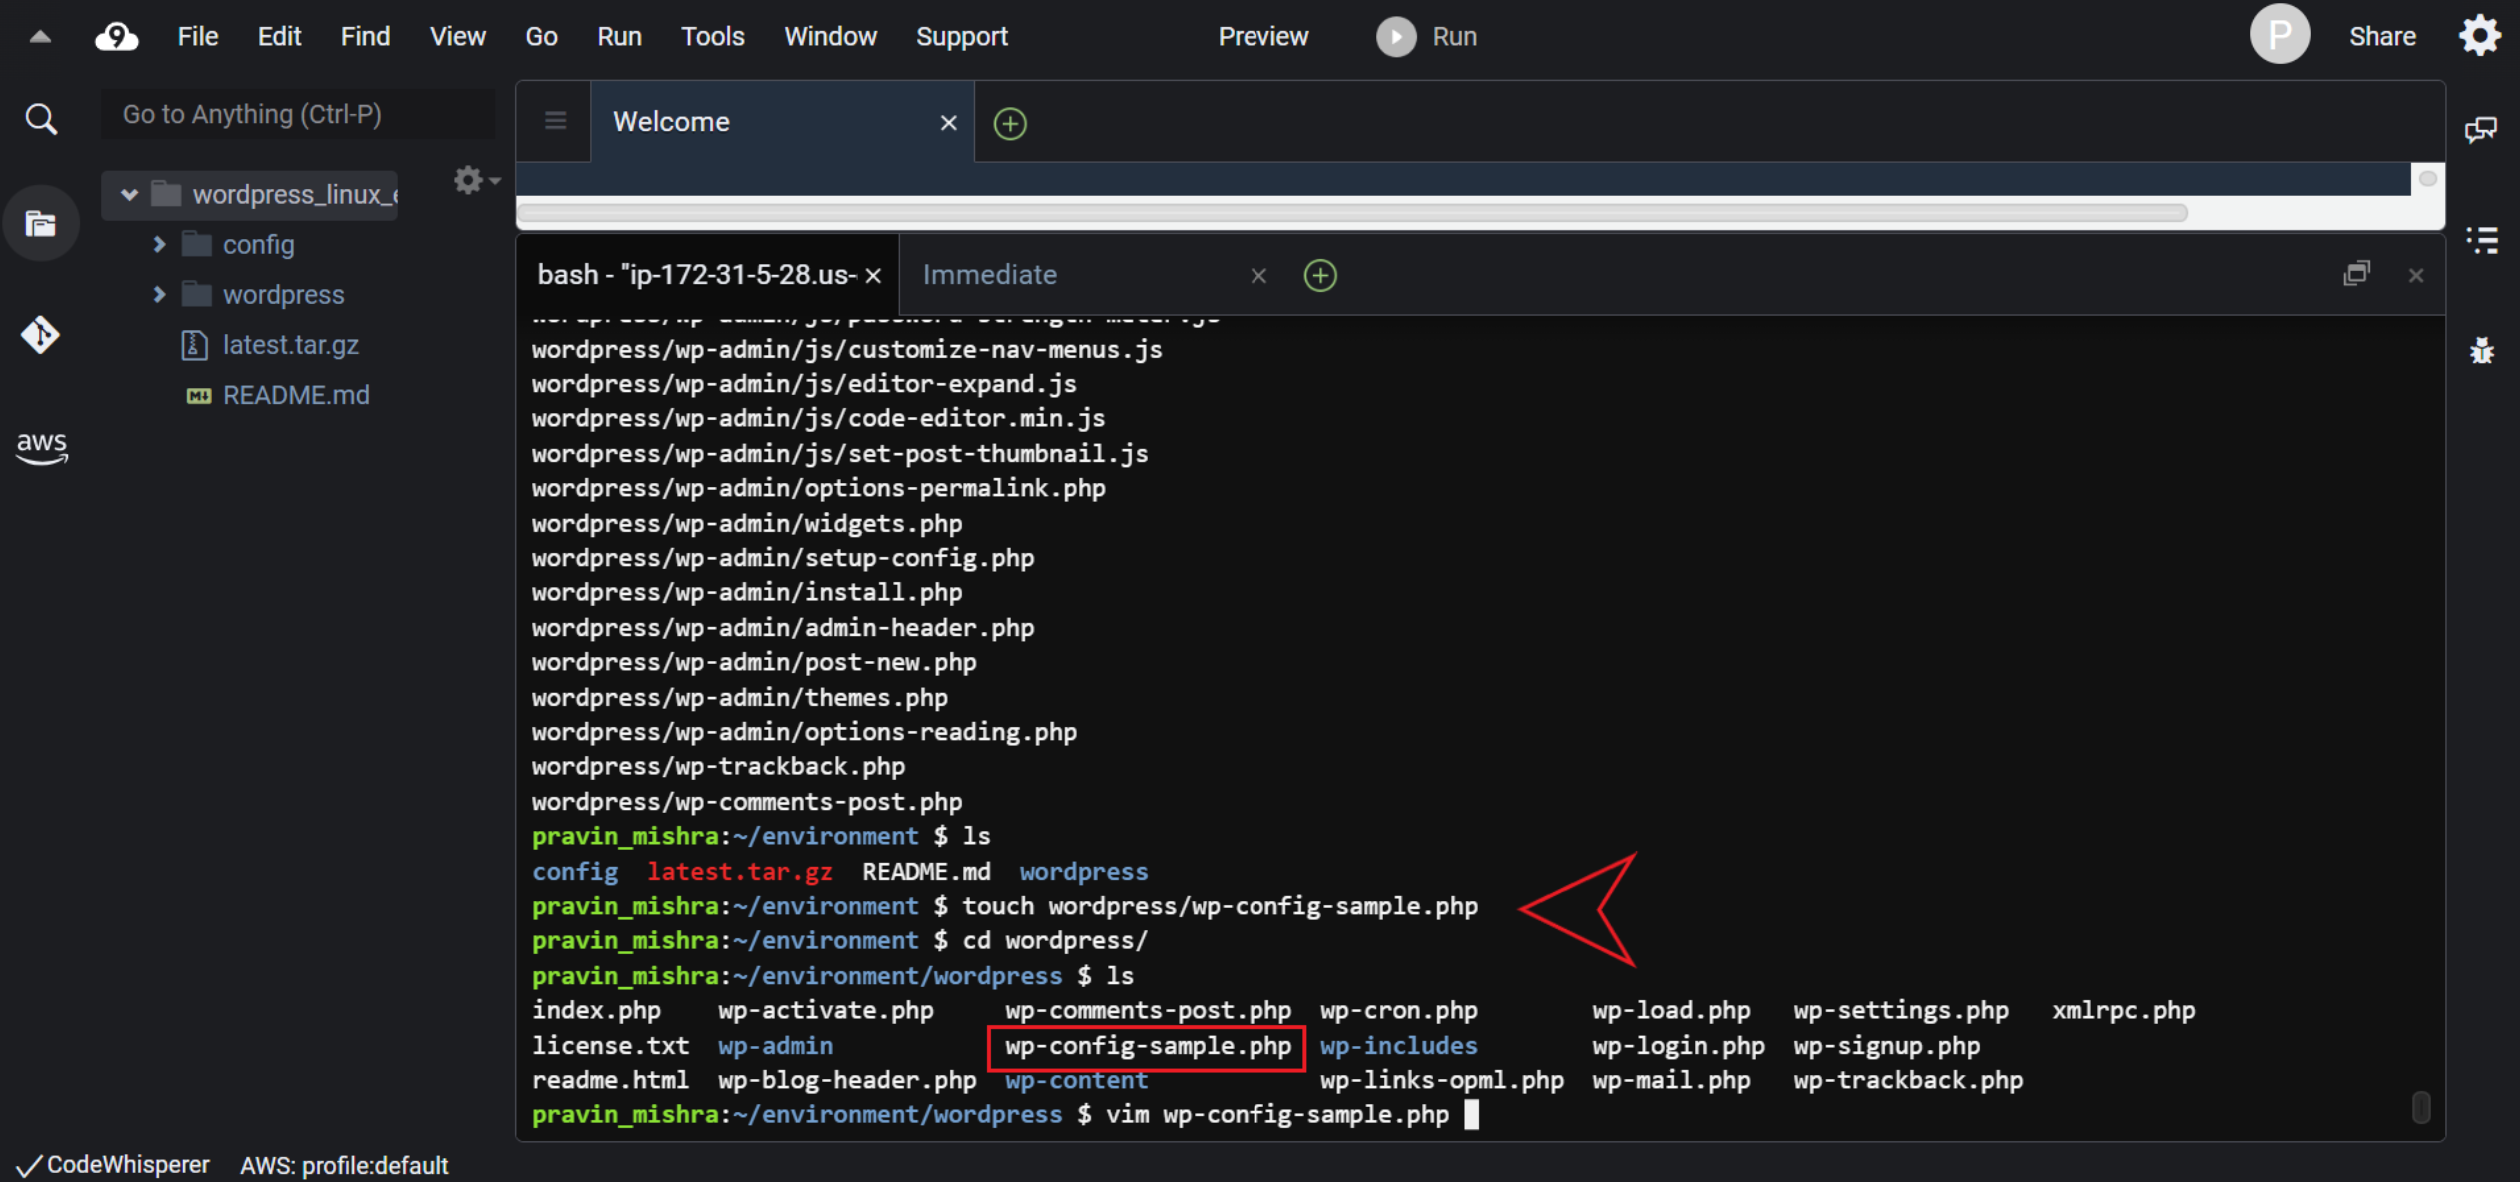Click the user avatar P icon

[x=2279, y=35]
